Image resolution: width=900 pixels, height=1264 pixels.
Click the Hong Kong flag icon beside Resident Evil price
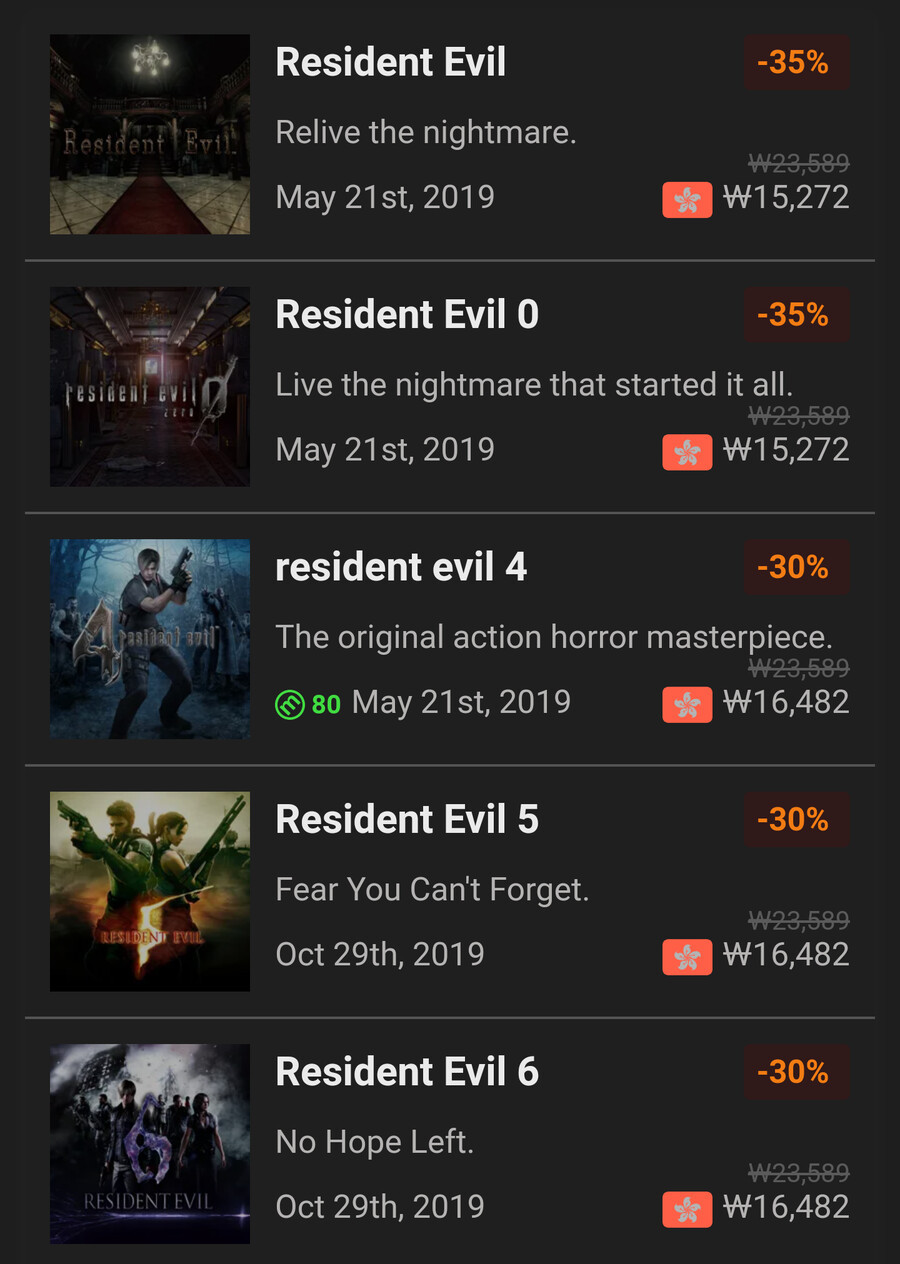(x=687, y=199)
